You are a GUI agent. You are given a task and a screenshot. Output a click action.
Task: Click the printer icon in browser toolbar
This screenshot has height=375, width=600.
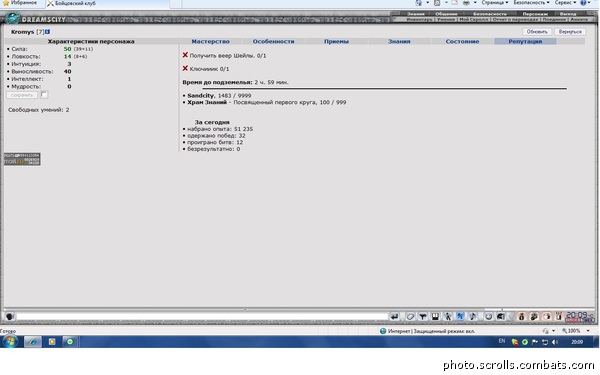coord(466,3)
